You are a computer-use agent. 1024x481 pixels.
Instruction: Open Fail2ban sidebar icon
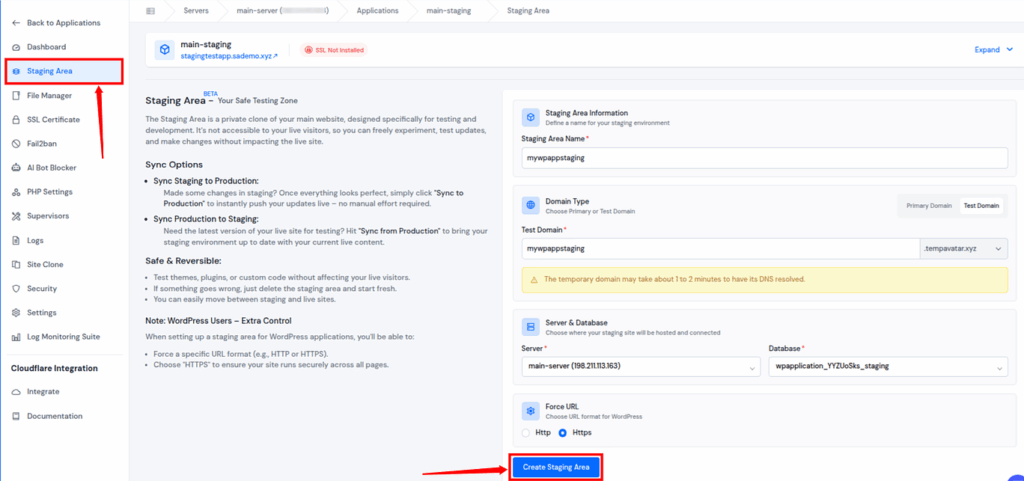[15, 143]
